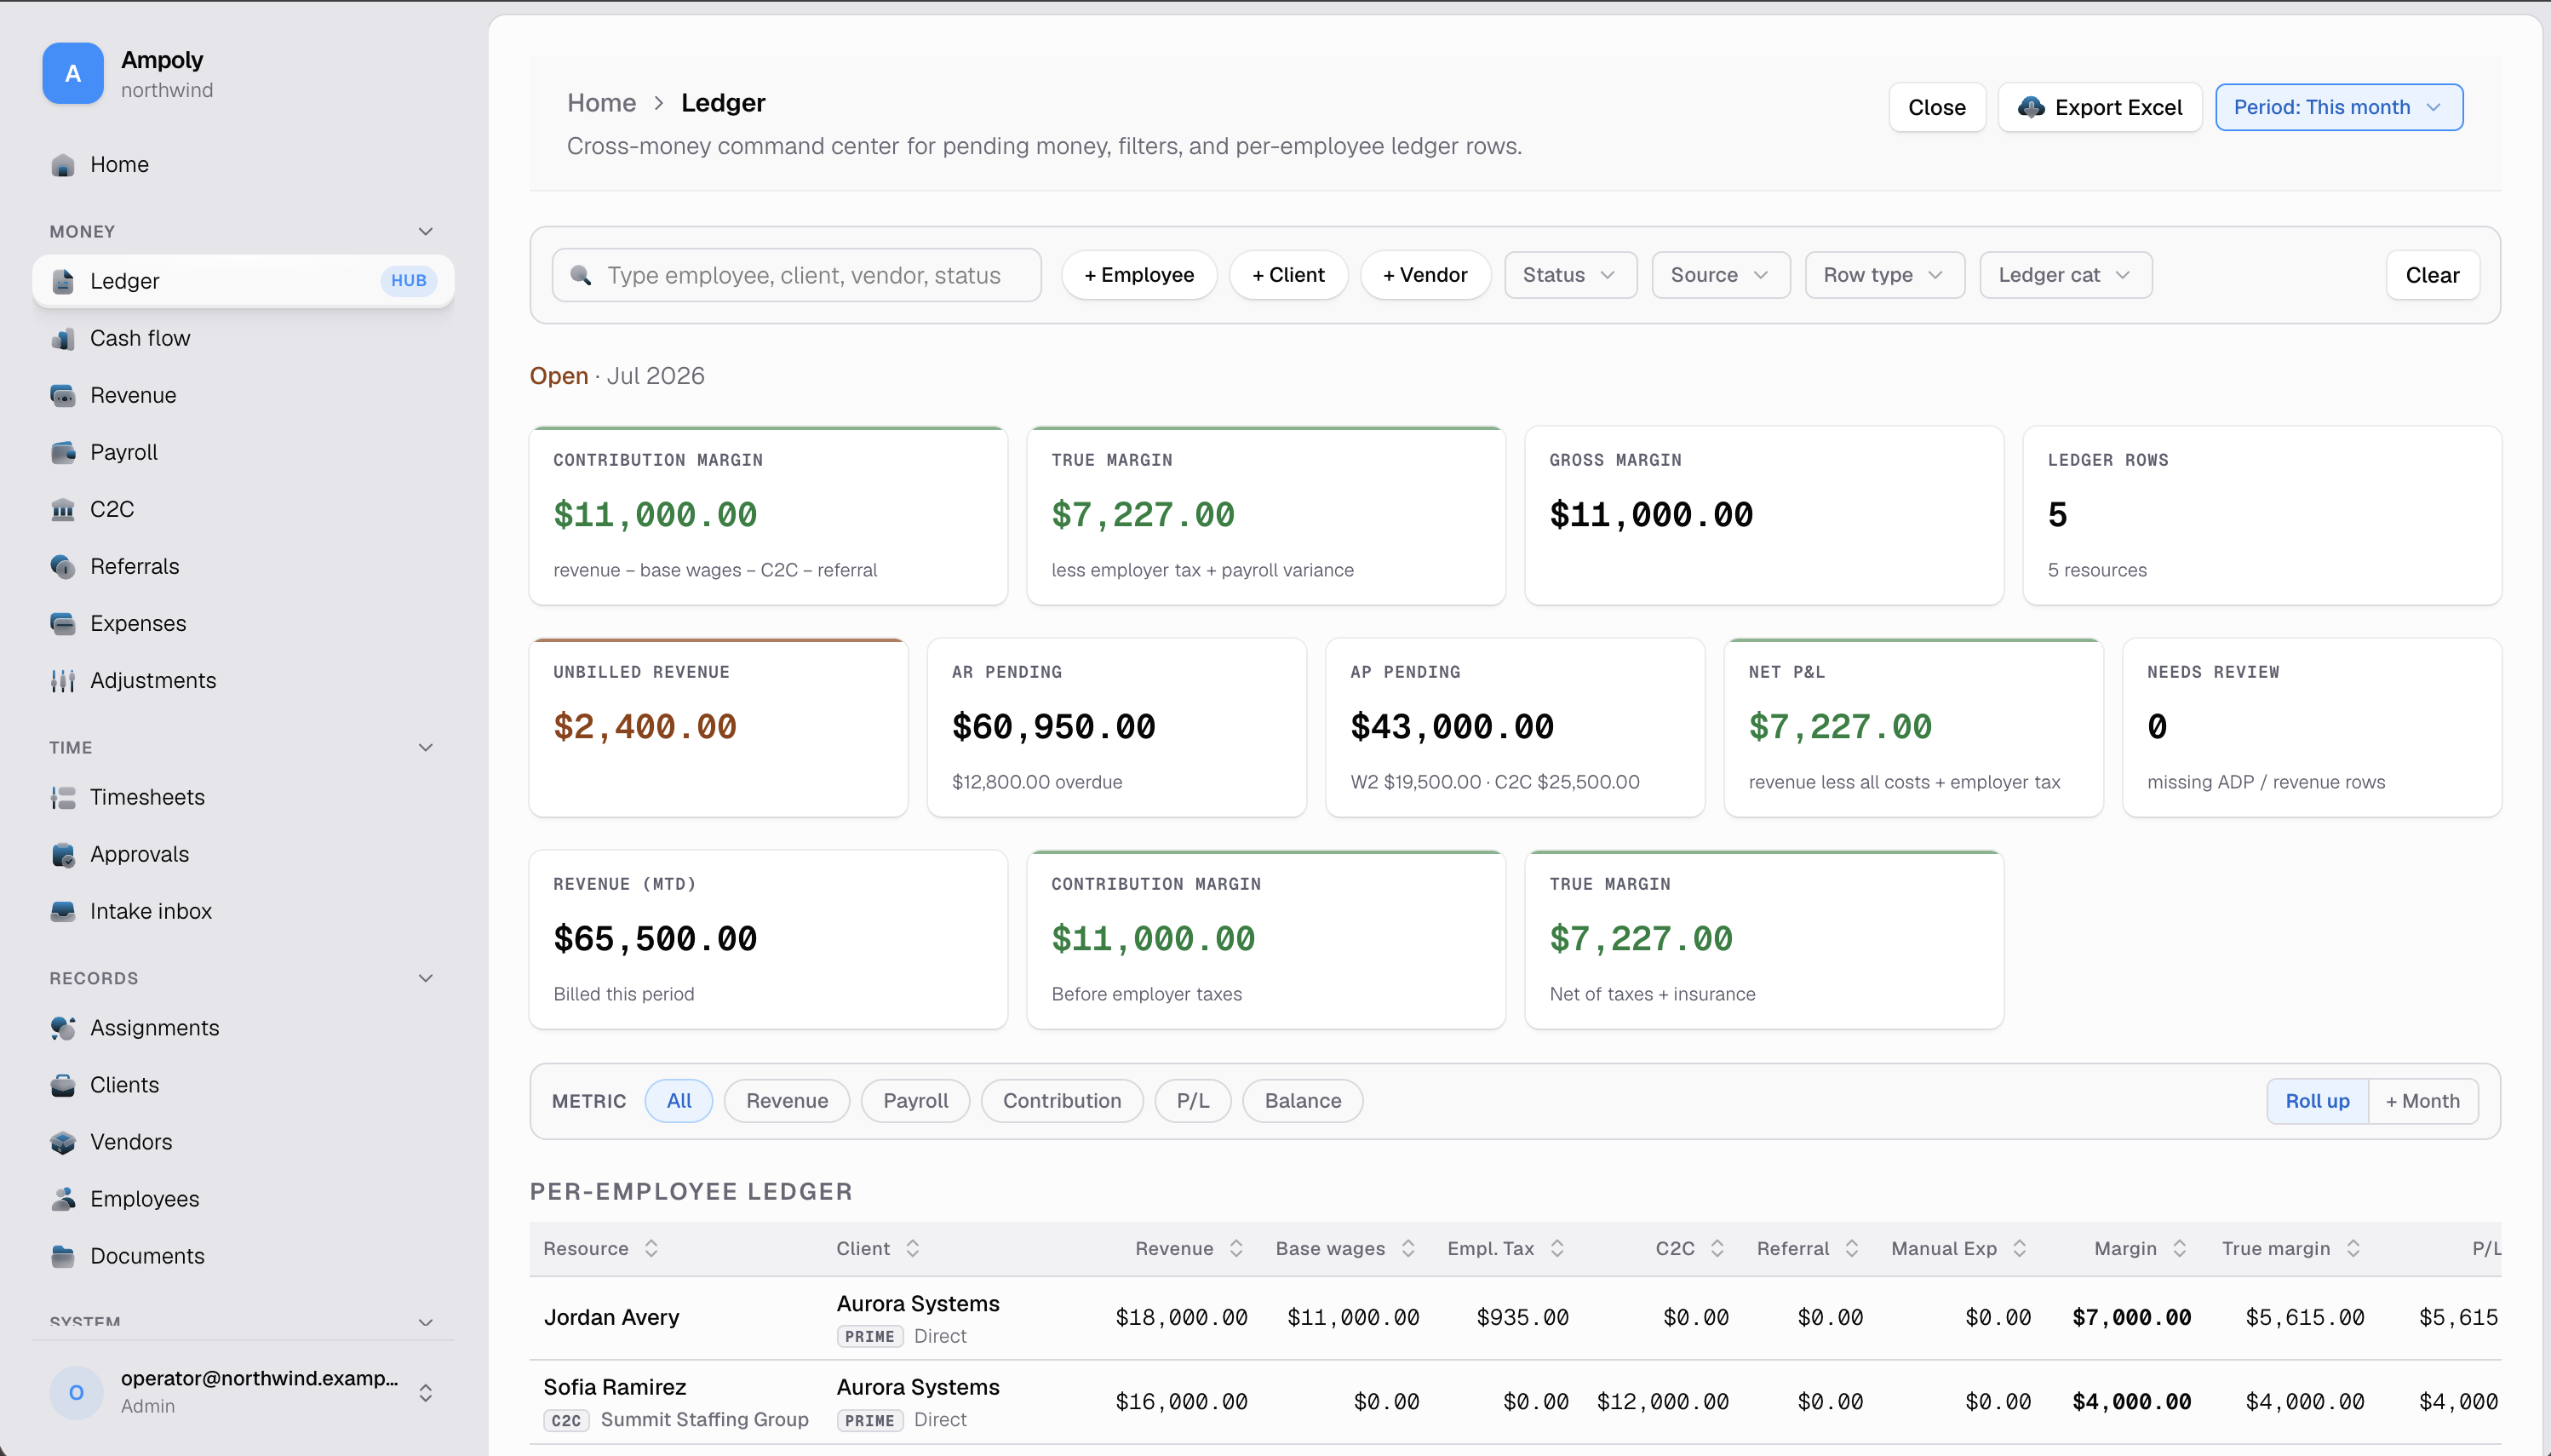Collapse the MONEY sidebar section

coord(426,232)
